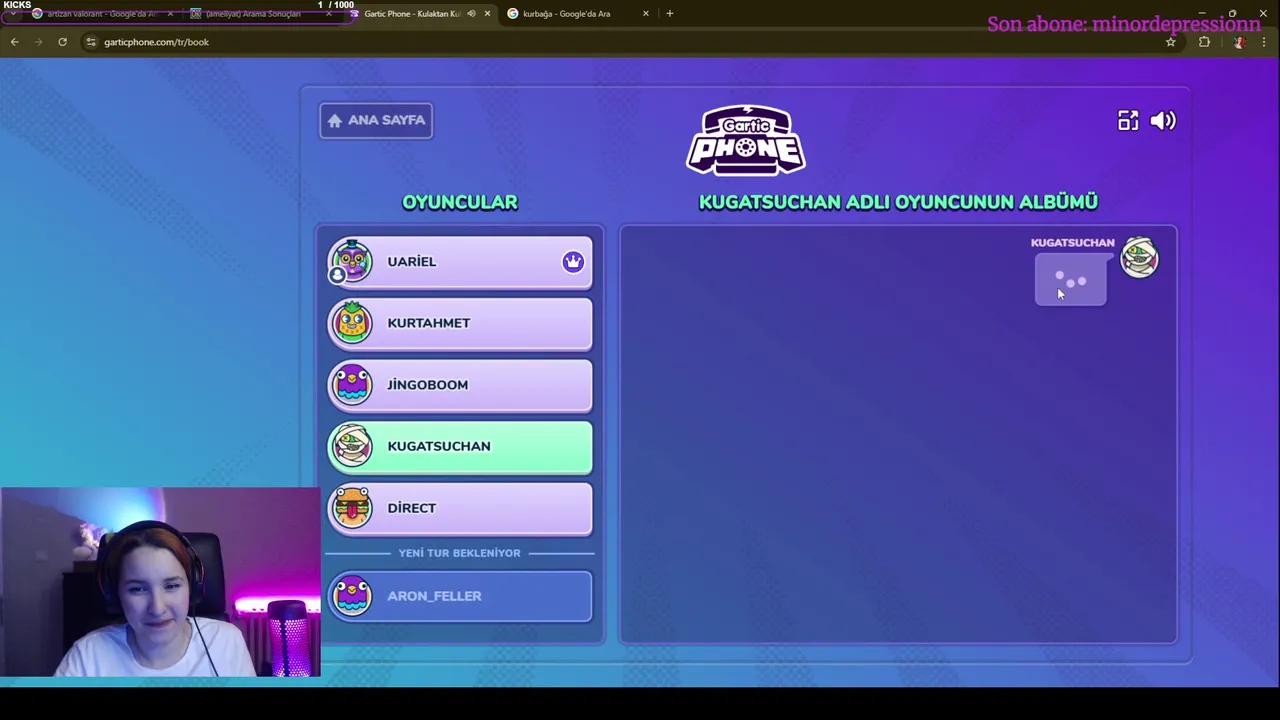Image resolution: width=1280 pixels, height=720 pixels.
Task: Close the Gartic Phone browser tab
Action: tap(487, 14)
